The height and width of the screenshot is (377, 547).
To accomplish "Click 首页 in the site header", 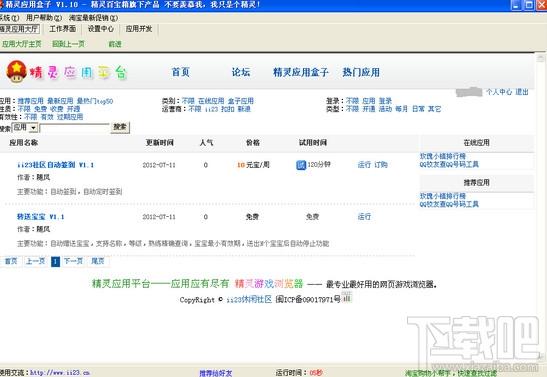I will coord(180,72).
